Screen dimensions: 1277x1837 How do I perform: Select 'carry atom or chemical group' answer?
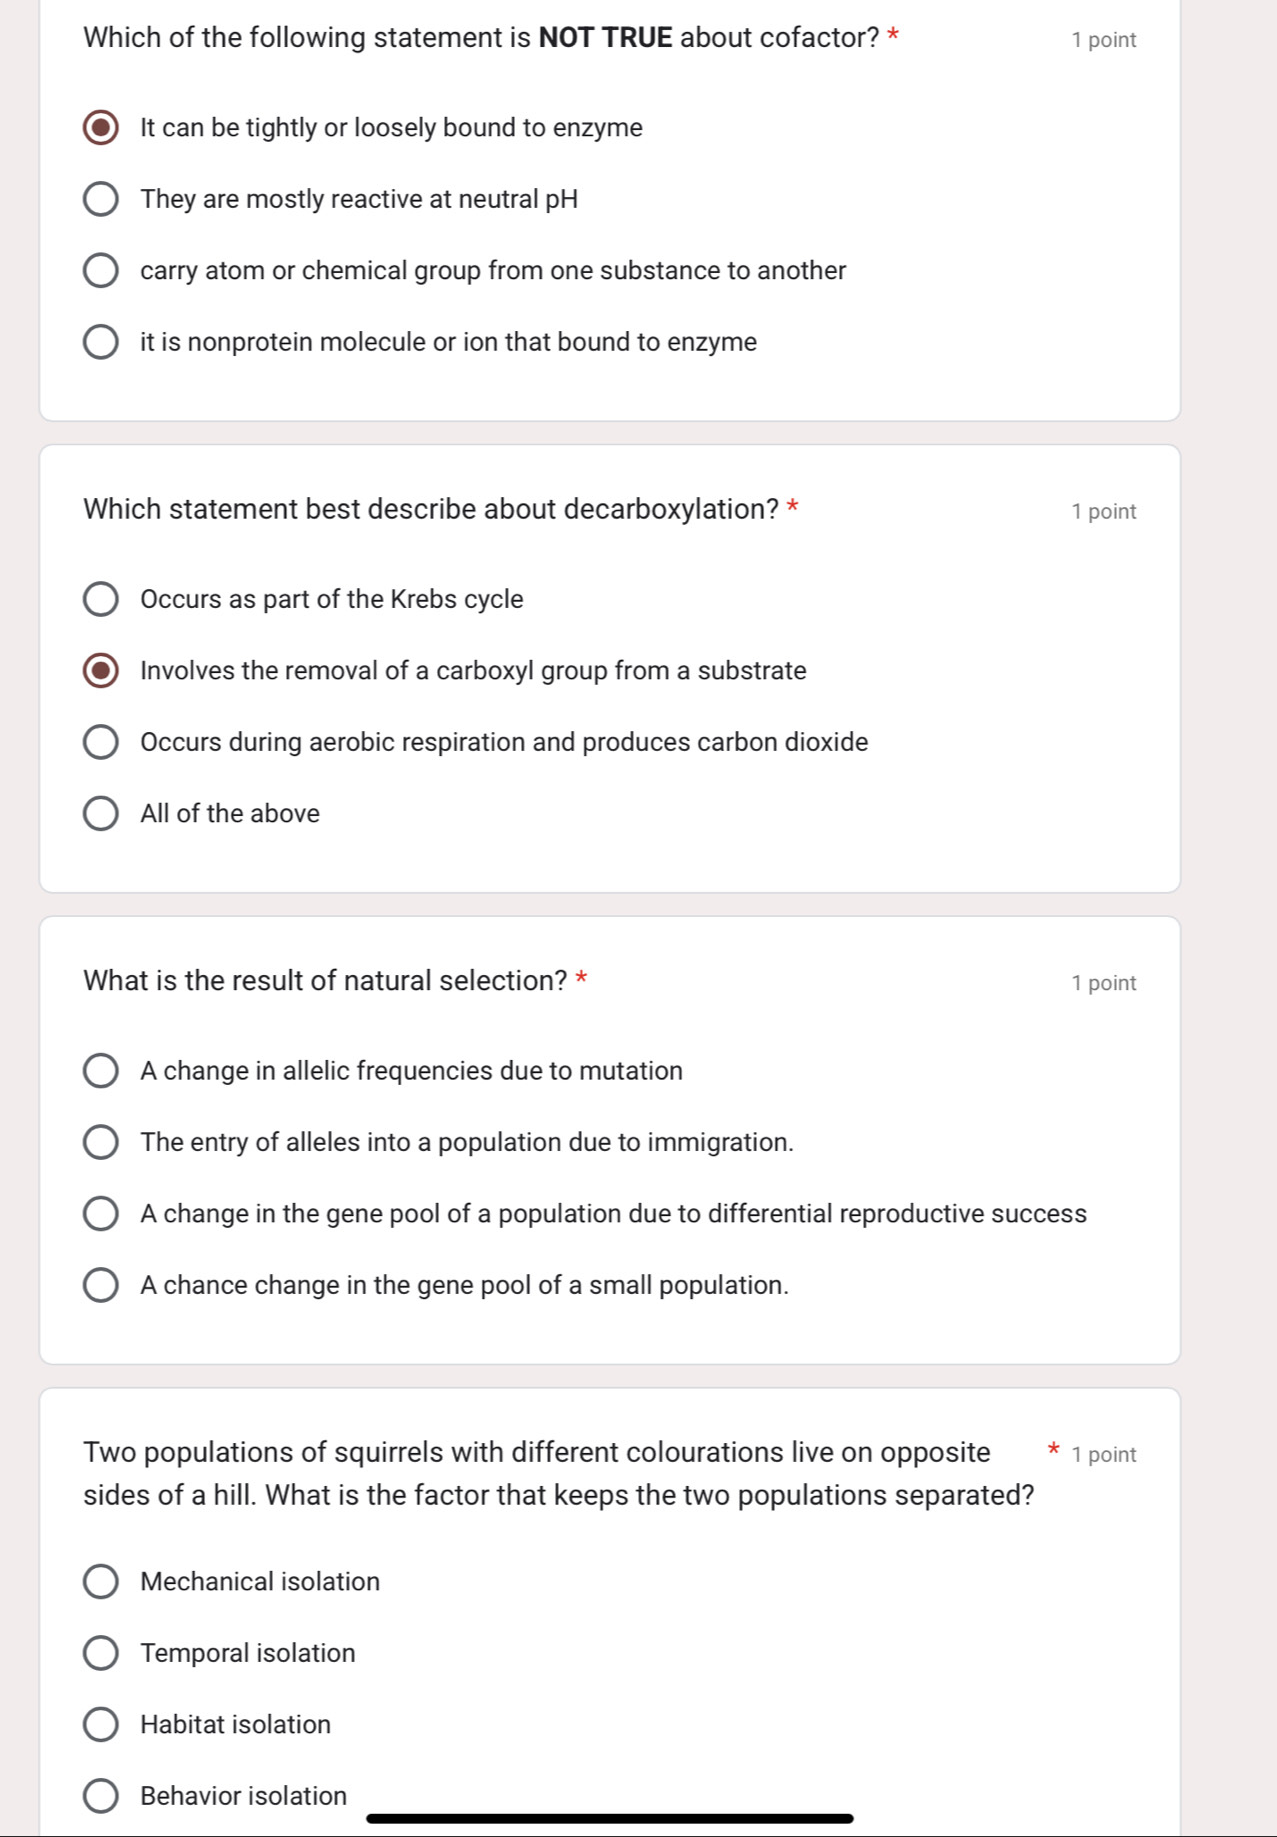click(x=100, y=271)
